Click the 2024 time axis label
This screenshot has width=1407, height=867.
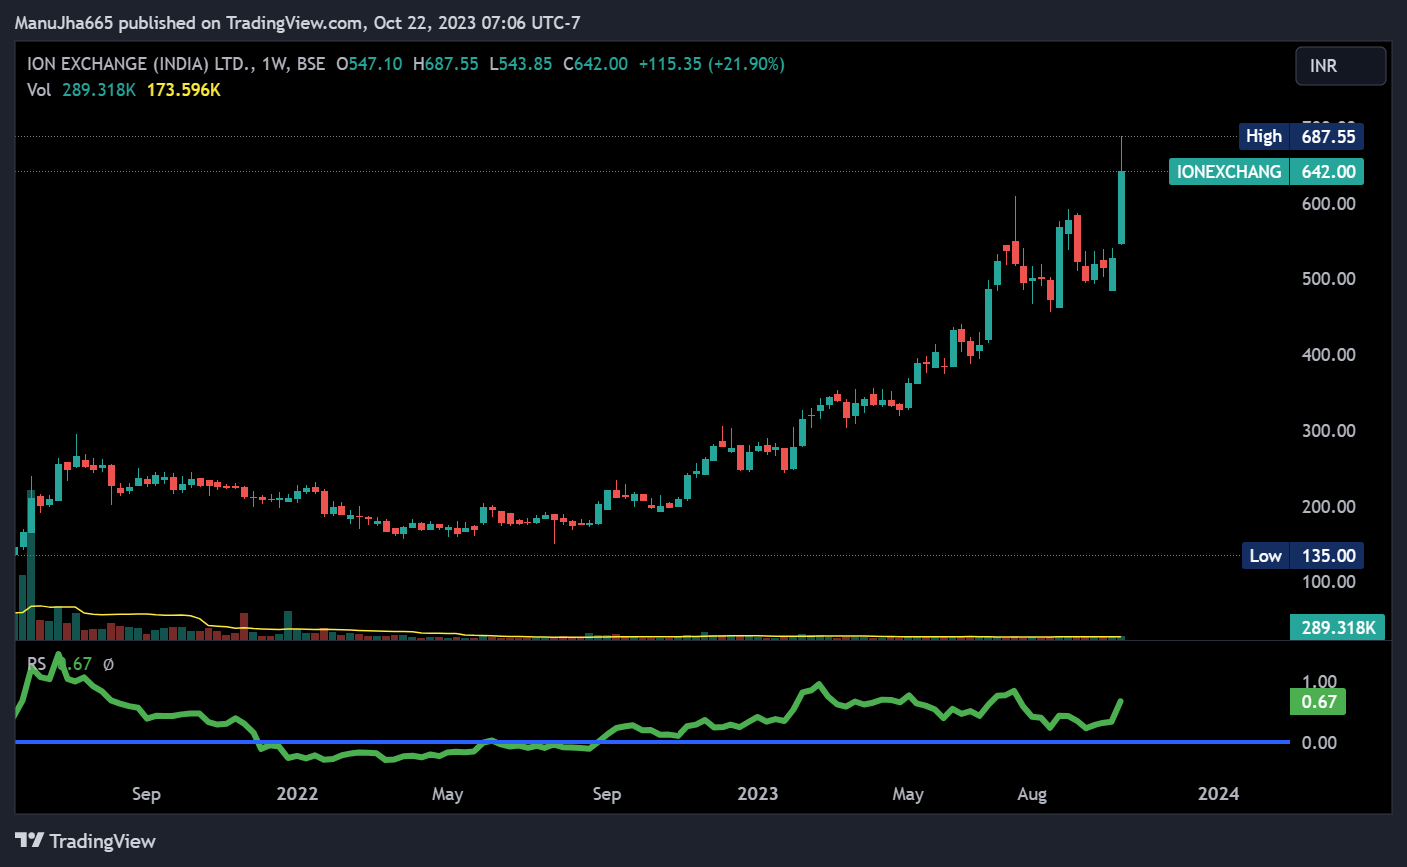[x=1218, y=794]
